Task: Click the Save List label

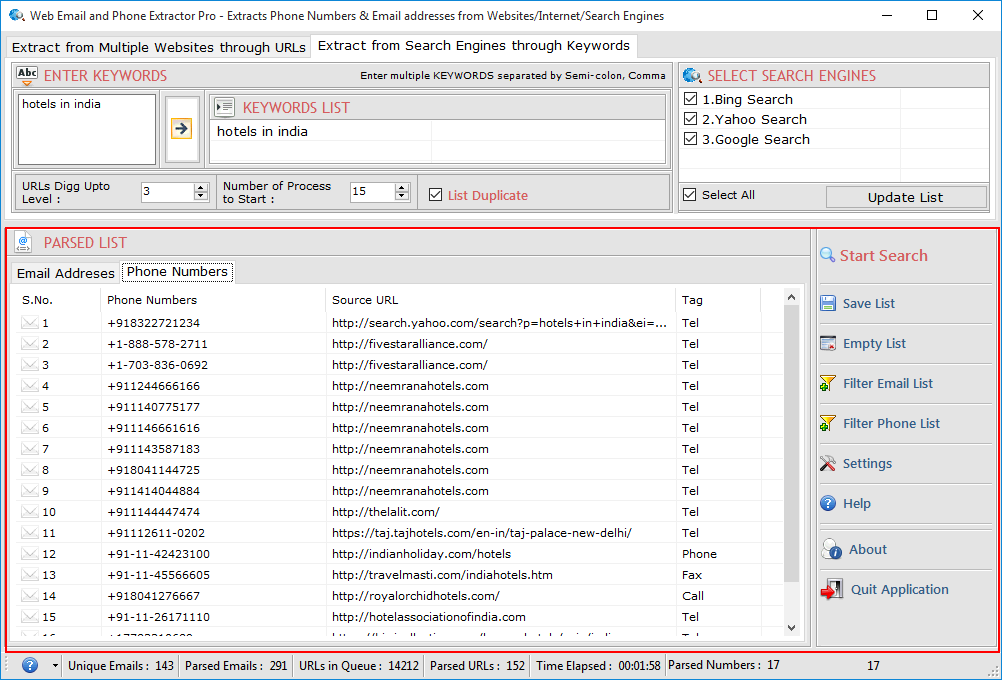Action: [x=868, y=304]
